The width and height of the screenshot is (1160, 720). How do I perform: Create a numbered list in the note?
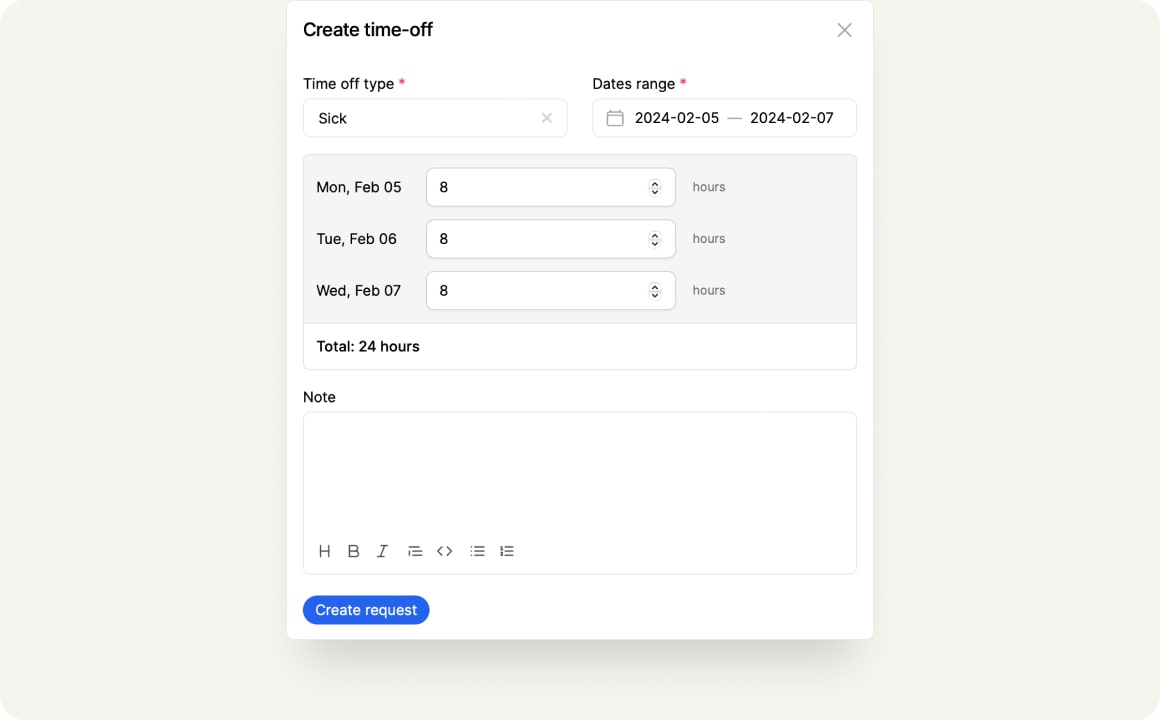tap(507, 550)
